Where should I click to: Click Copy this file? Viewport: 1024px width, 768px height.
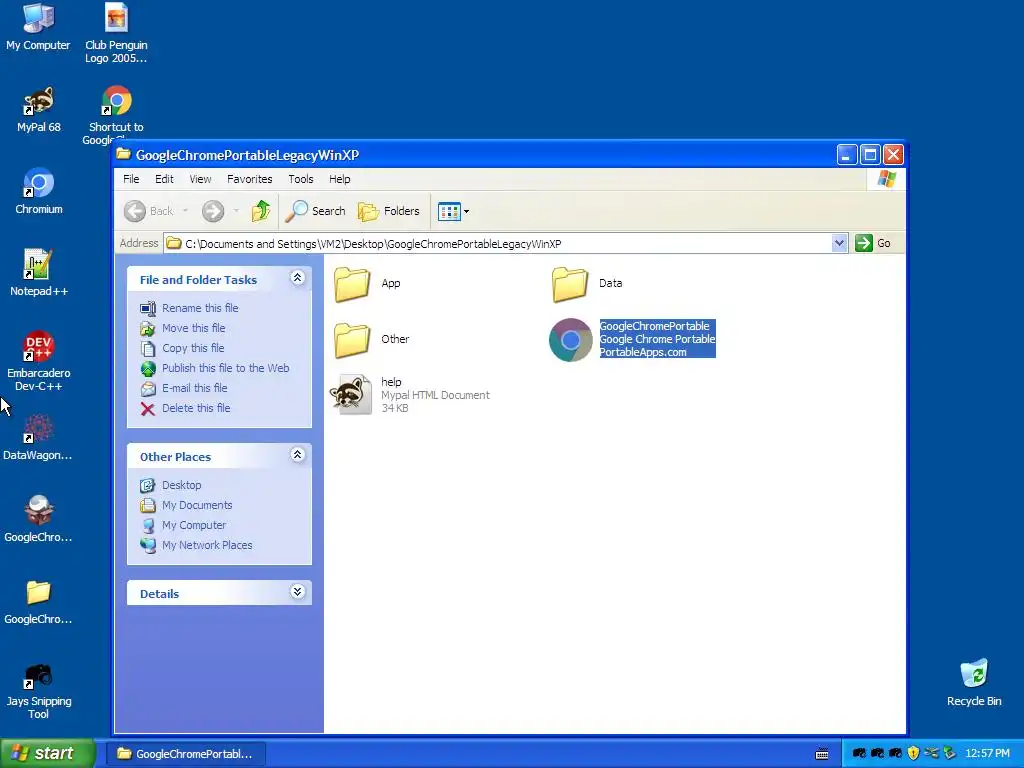[x=193, y=348]
